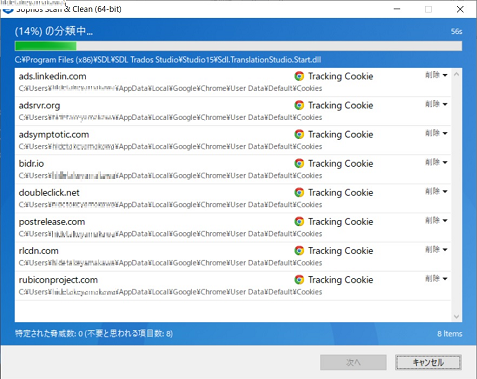
Task: Click the Chrome icon in rubiconproject.com row
Action: click(x=299, y=280)
